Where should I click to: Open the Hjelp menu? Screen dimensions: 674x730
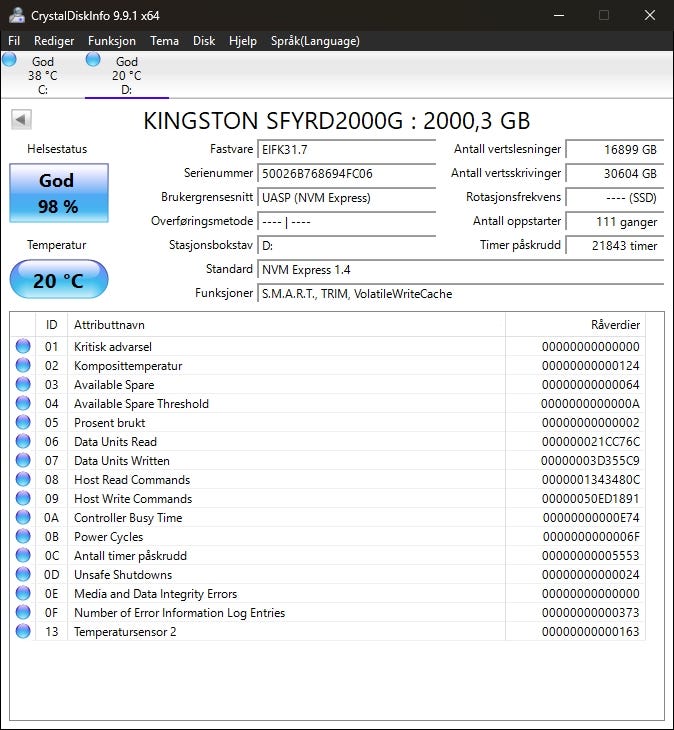pos(243,41)
